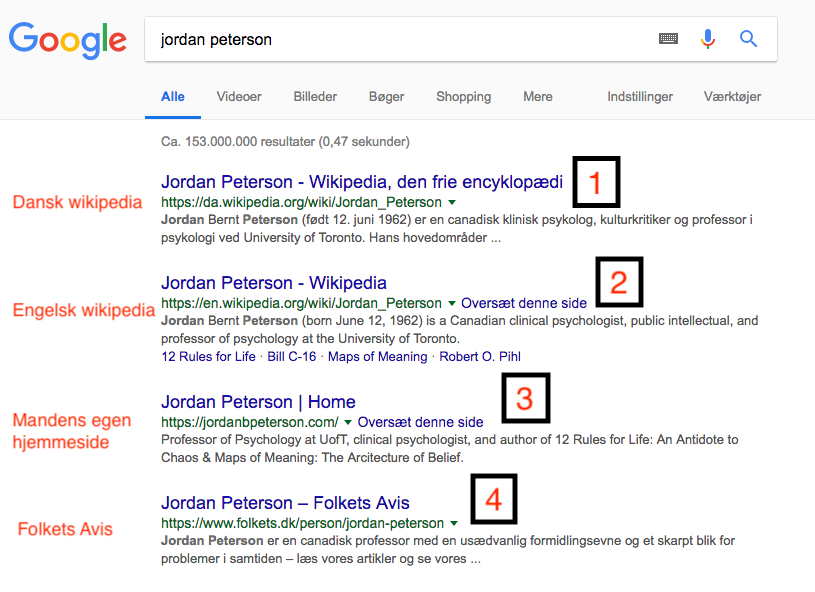Open the Bøger tab
The width and height of the screenshot is (815, 592).
coord(386,97)
